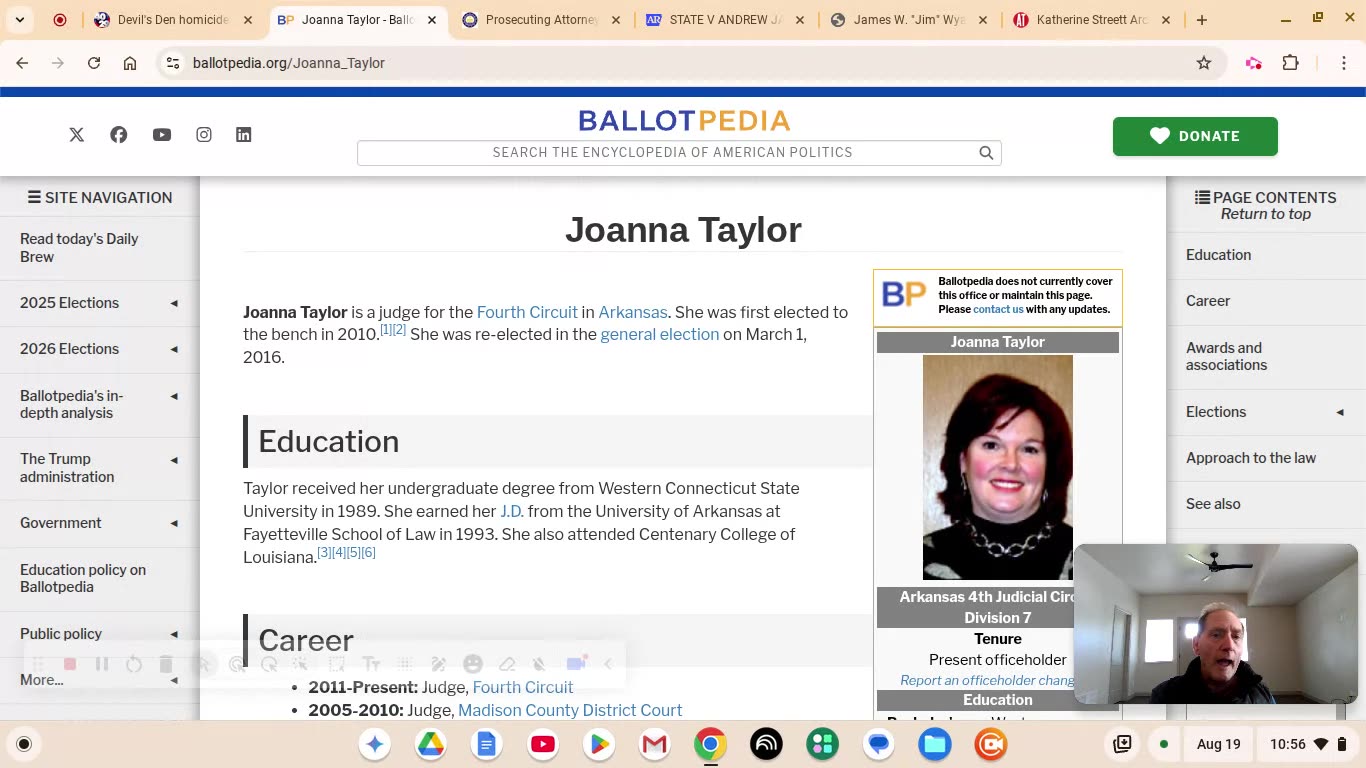The height and width of the screenshot is (768, 1366).
Task: Open Ballotpedia's X social media icon
Action: pyautogui.click(x=77, y=135)
